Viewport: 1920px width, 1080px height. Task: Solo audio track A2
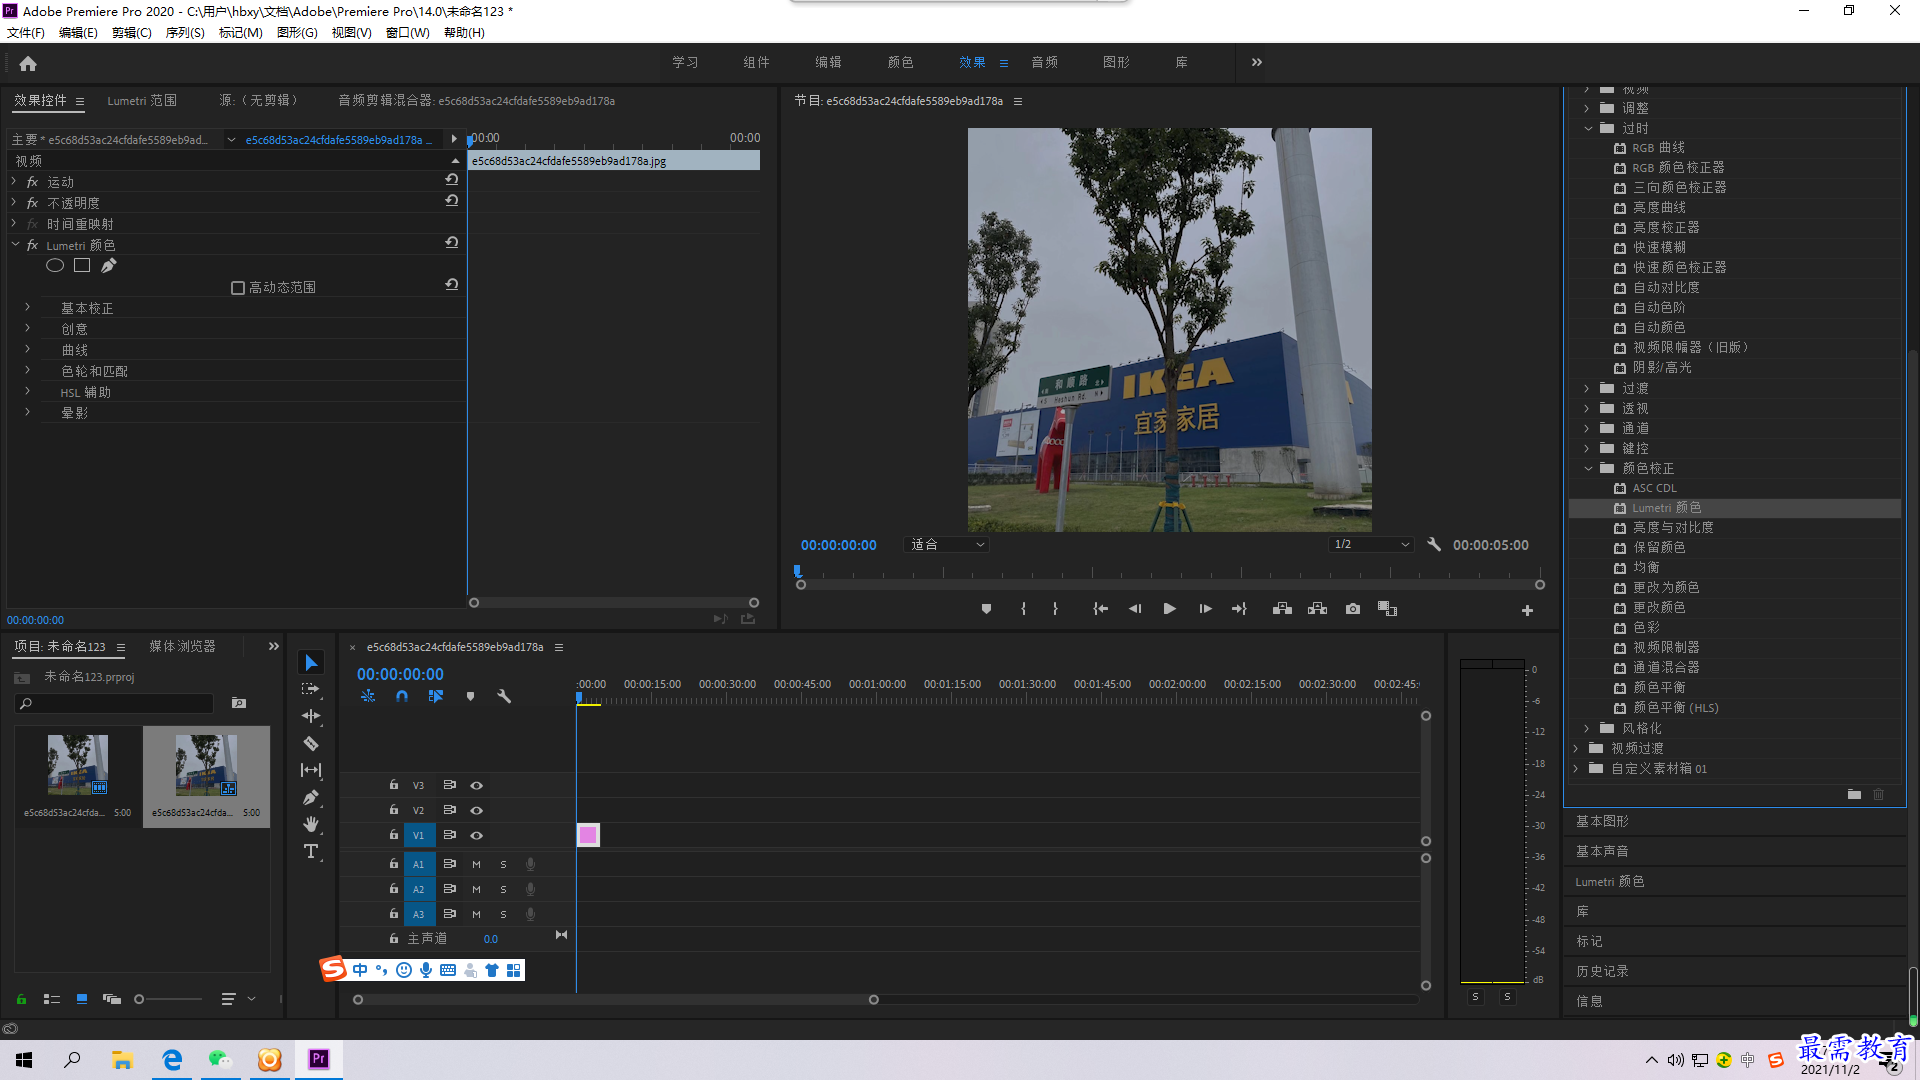pyautogui.click(x=503, y=889)
